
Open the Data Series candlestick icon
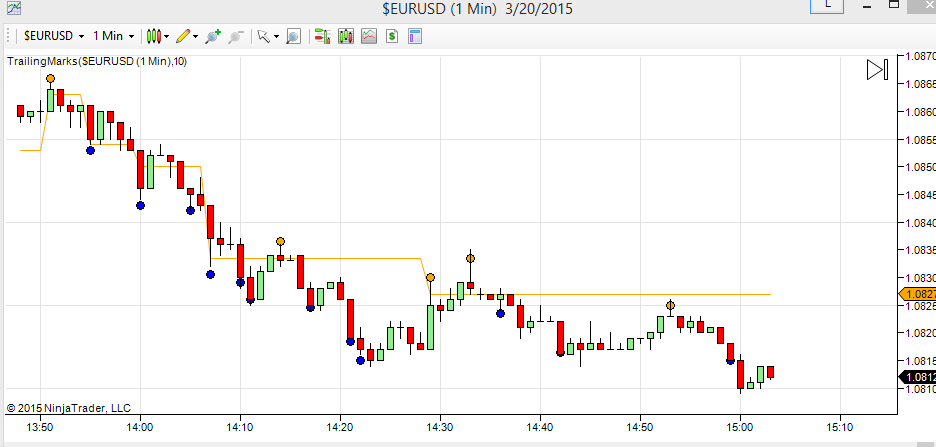346,36
